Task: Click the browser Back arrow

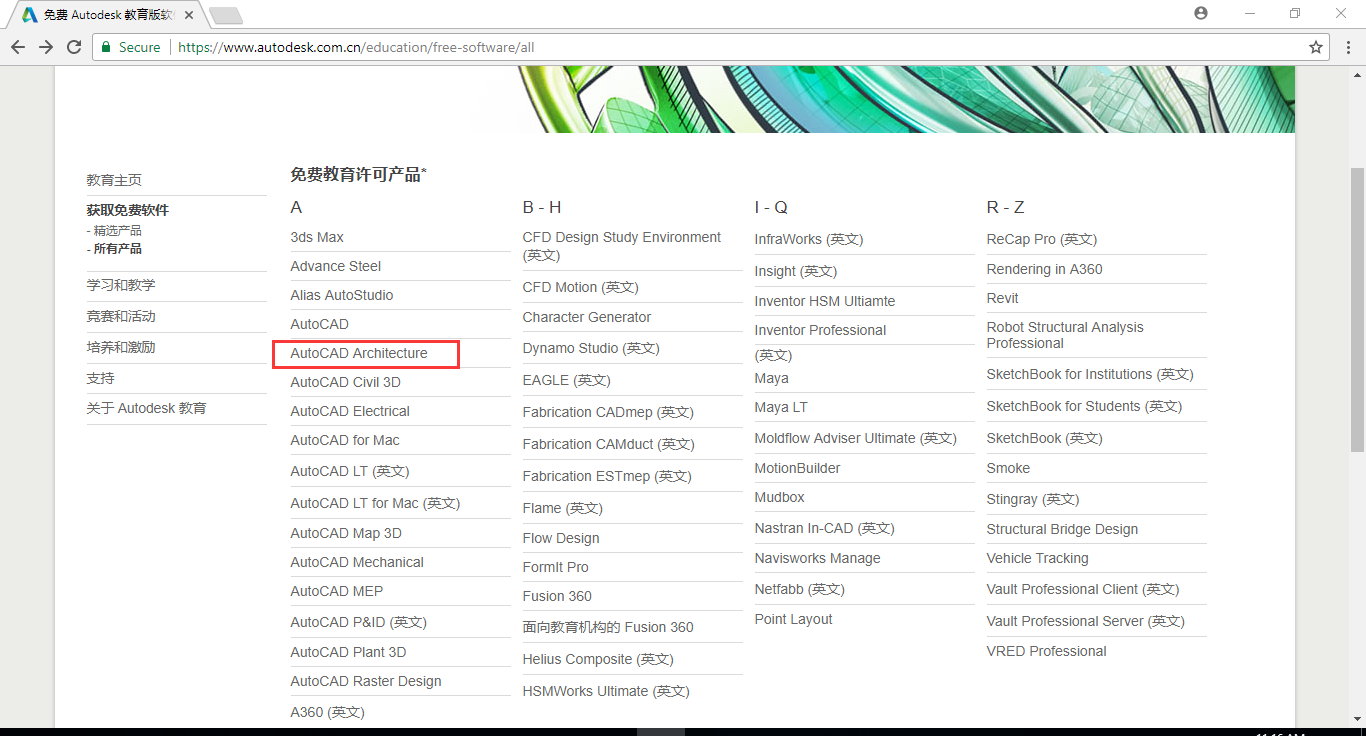Action: tap(18, 47)
